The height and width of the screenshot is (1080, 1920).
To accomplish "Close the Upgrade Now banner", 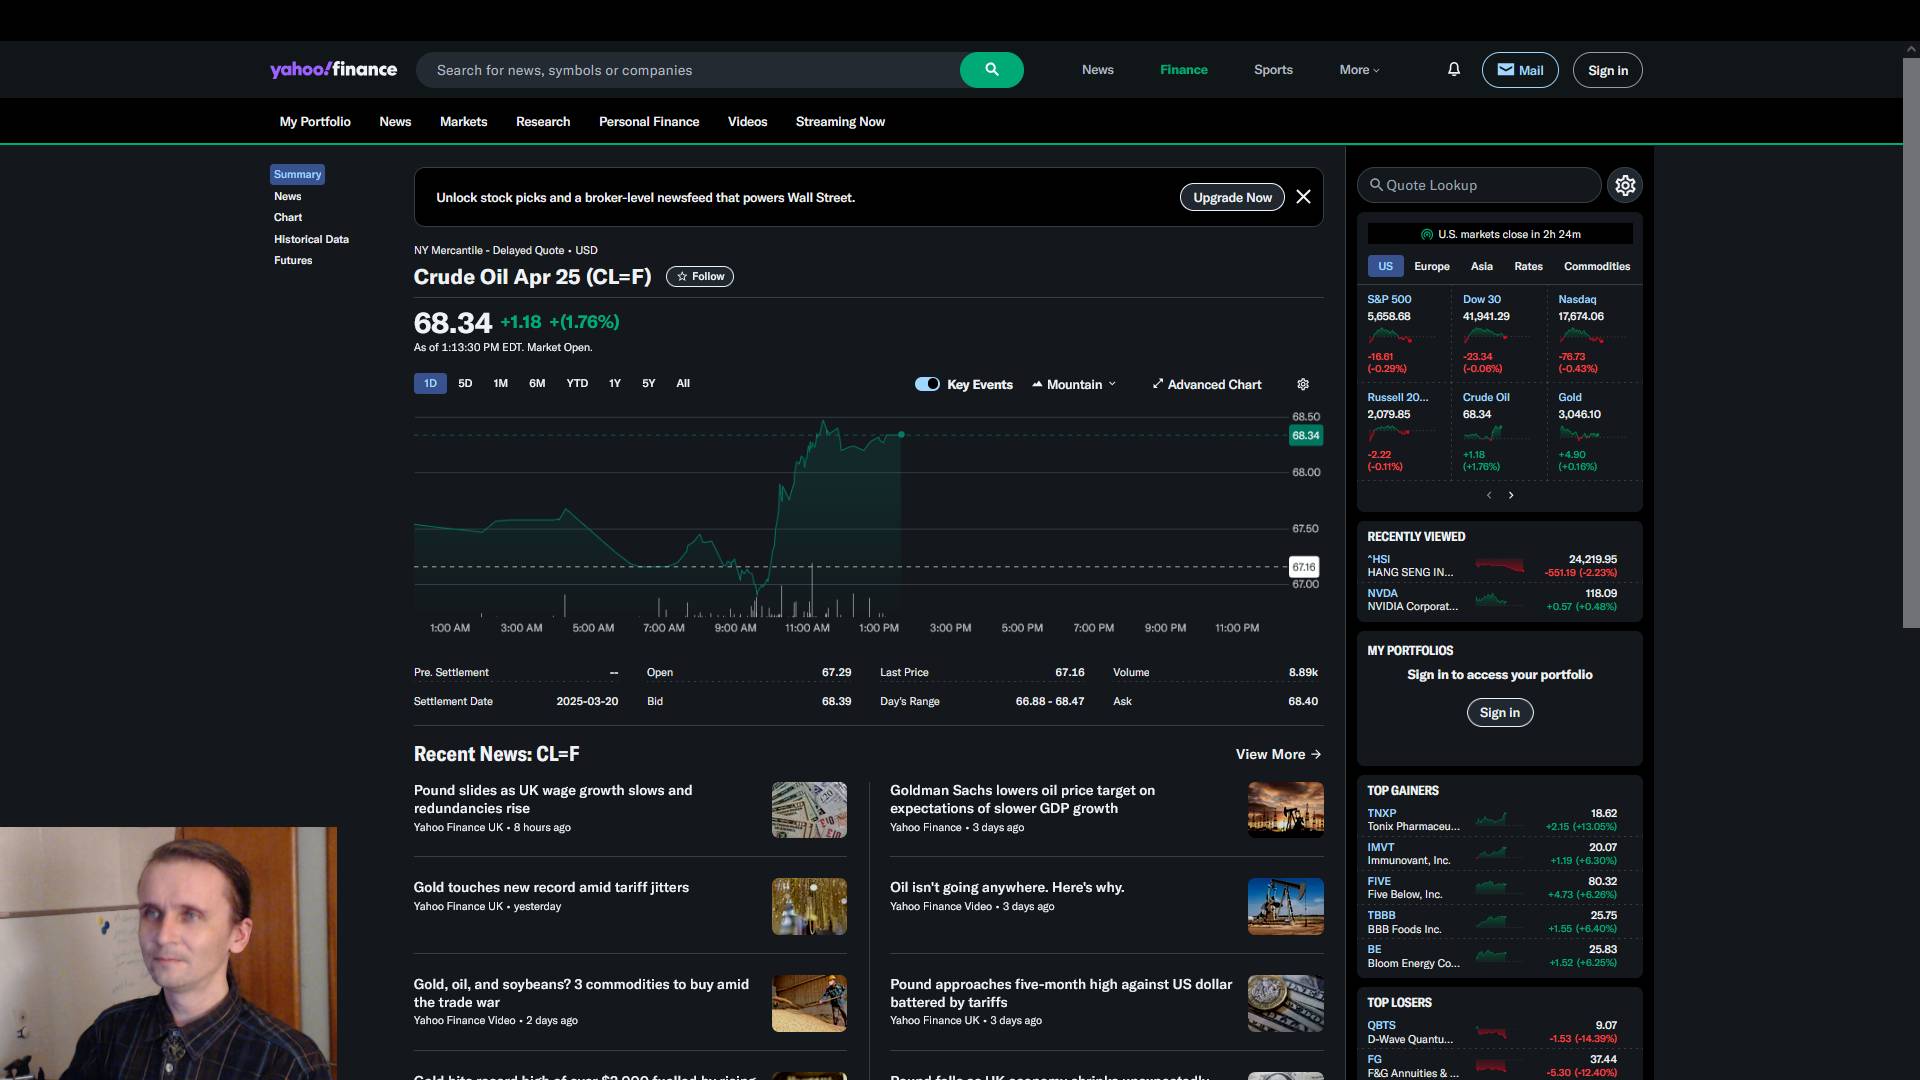I will click(1303, 197).
